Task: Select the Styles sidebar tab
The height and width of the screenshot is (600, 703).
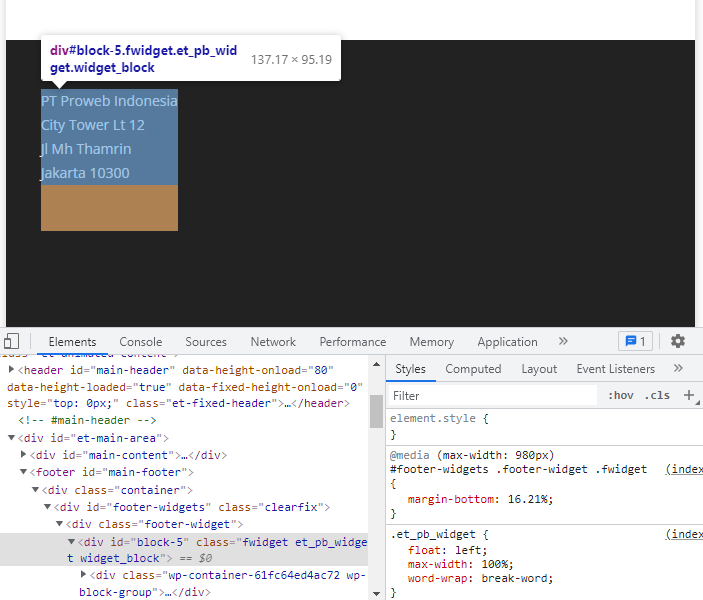Action: click(410, 369)
